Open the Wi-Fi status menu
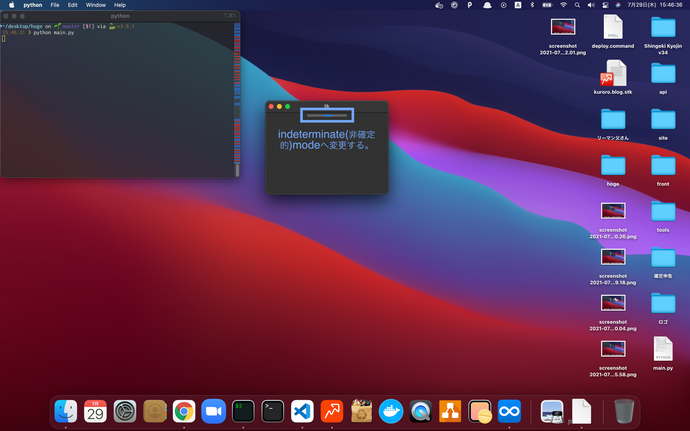The height and width of the screenshot is (431, 690). click(x=563, y=5)
